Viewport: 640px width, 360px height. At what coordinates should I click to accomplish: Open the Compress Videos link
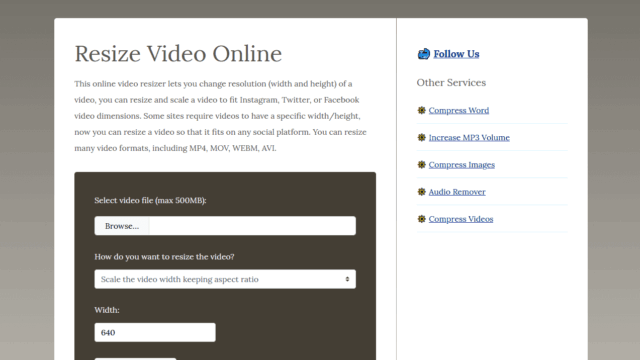tap(461, 219)
